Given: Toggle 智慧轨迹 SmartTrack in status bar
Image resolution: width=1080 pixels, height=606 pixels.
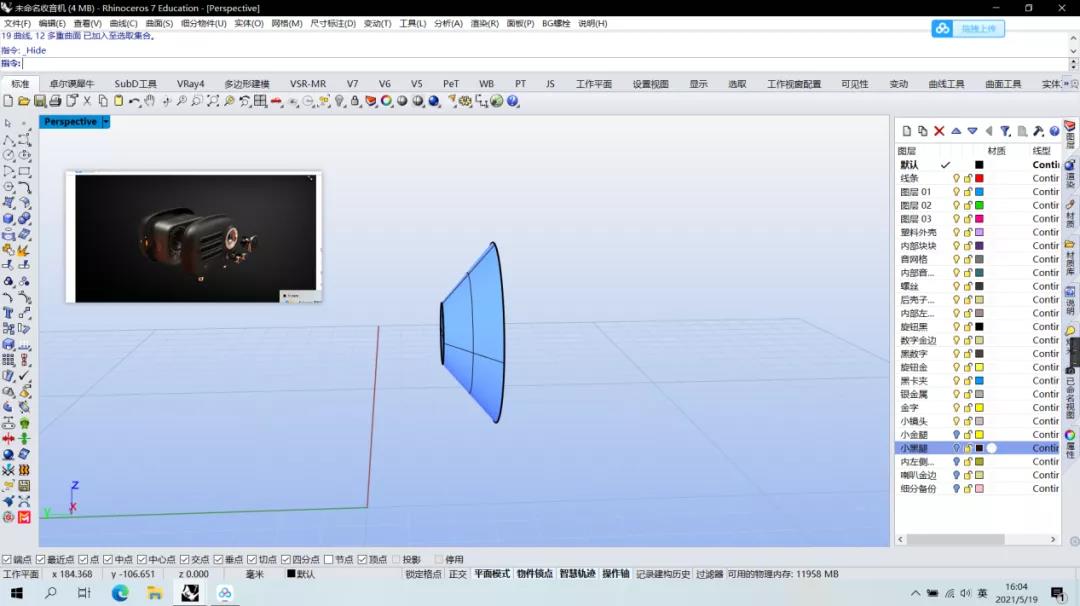Looking at the screenshot, I should pyautogui.click(x=577, y=574).
